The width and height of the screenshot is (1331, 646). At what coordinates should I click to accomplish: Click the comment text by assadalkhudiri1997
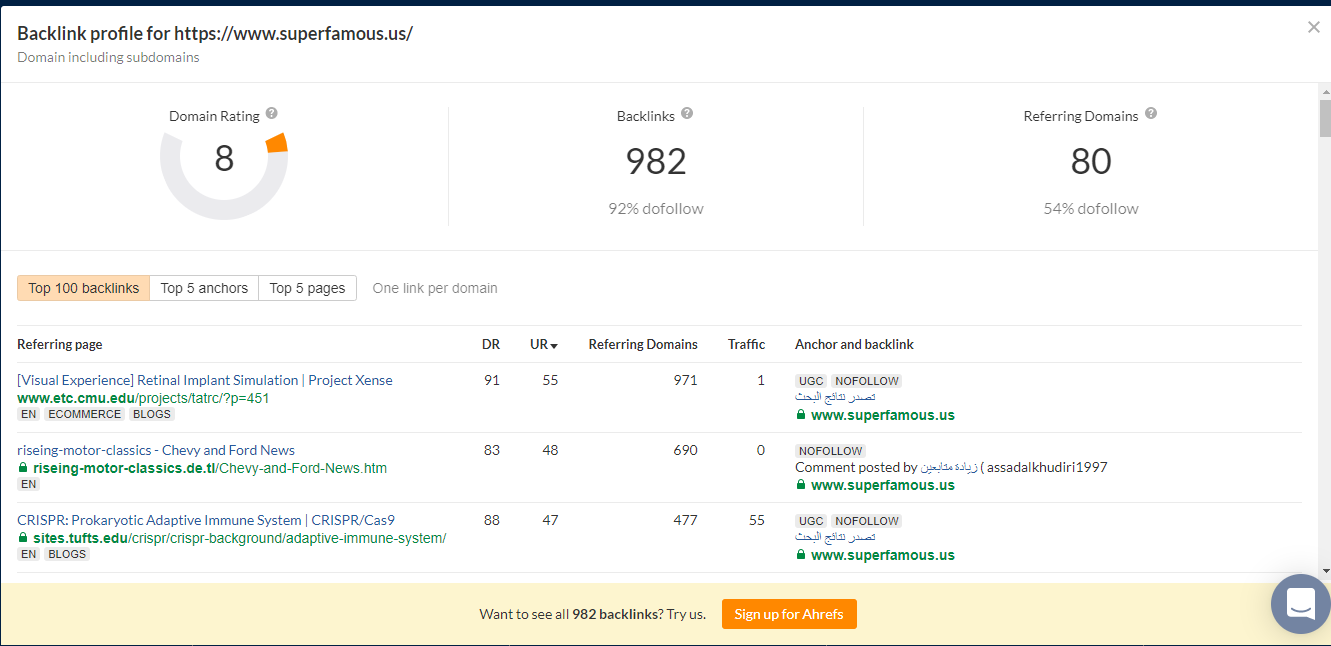[951, 467]
